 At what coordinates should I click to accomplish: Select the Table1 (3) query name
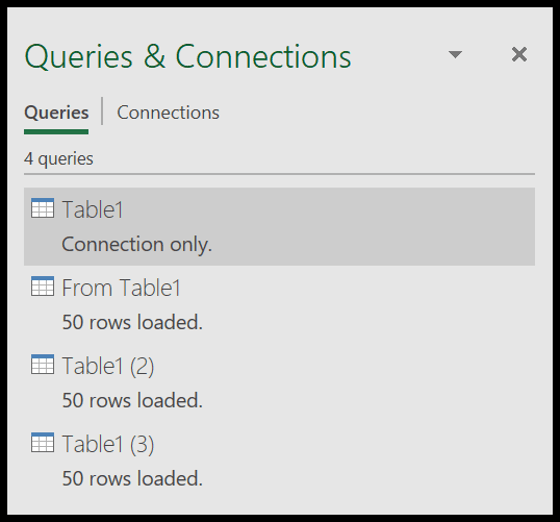108,444
